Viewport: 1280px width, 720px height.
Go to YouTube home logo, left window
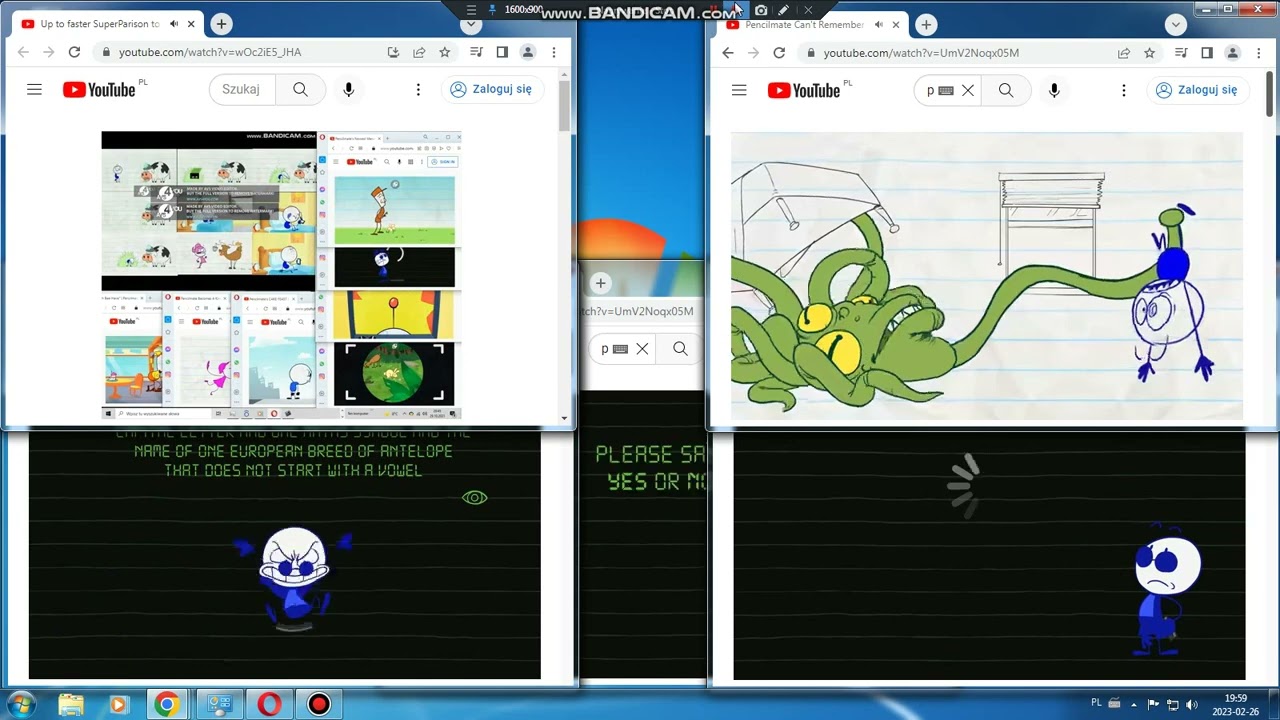click(99, 90)
